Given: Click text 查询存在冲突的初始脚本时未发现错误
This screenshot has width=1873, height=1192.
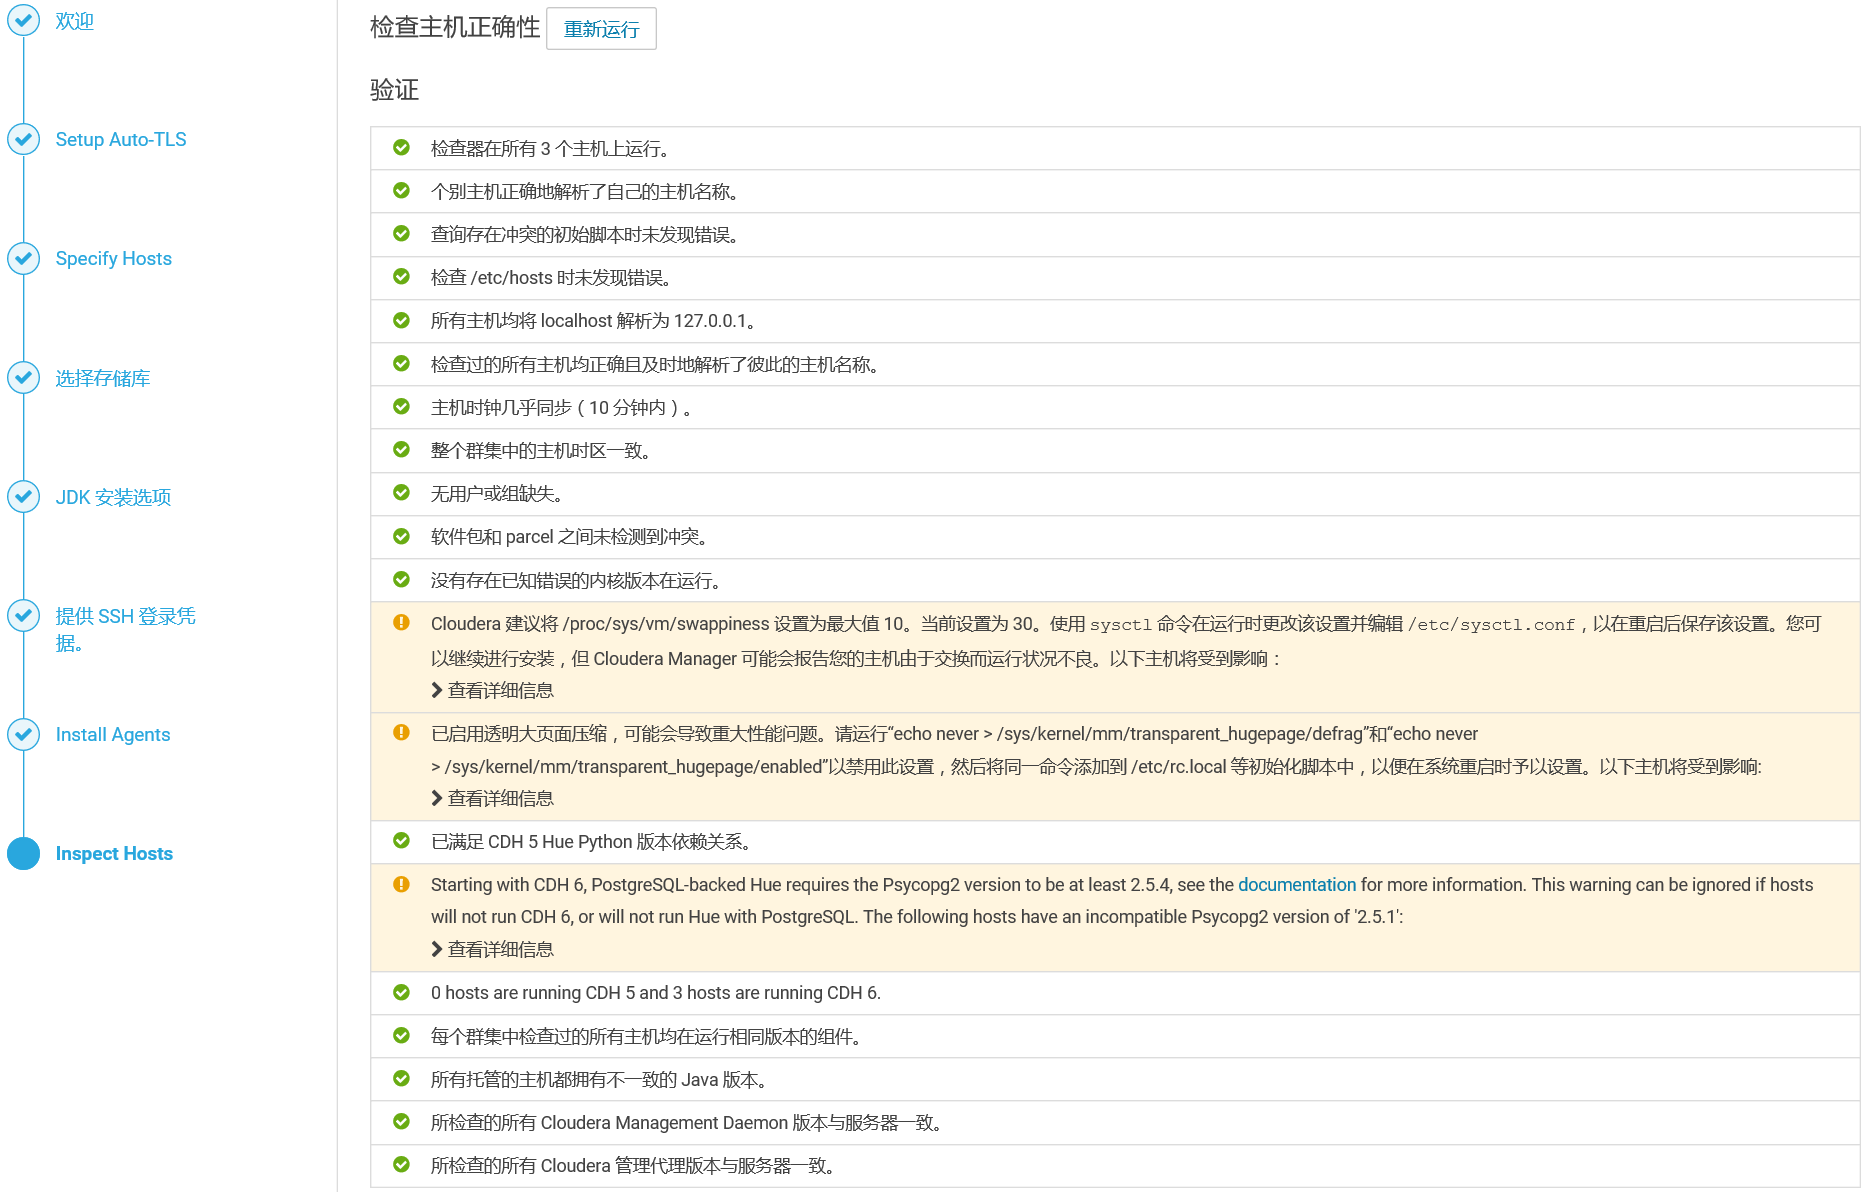Looking at the screenshot, I should pyautogui.click(x=587, y=235).
